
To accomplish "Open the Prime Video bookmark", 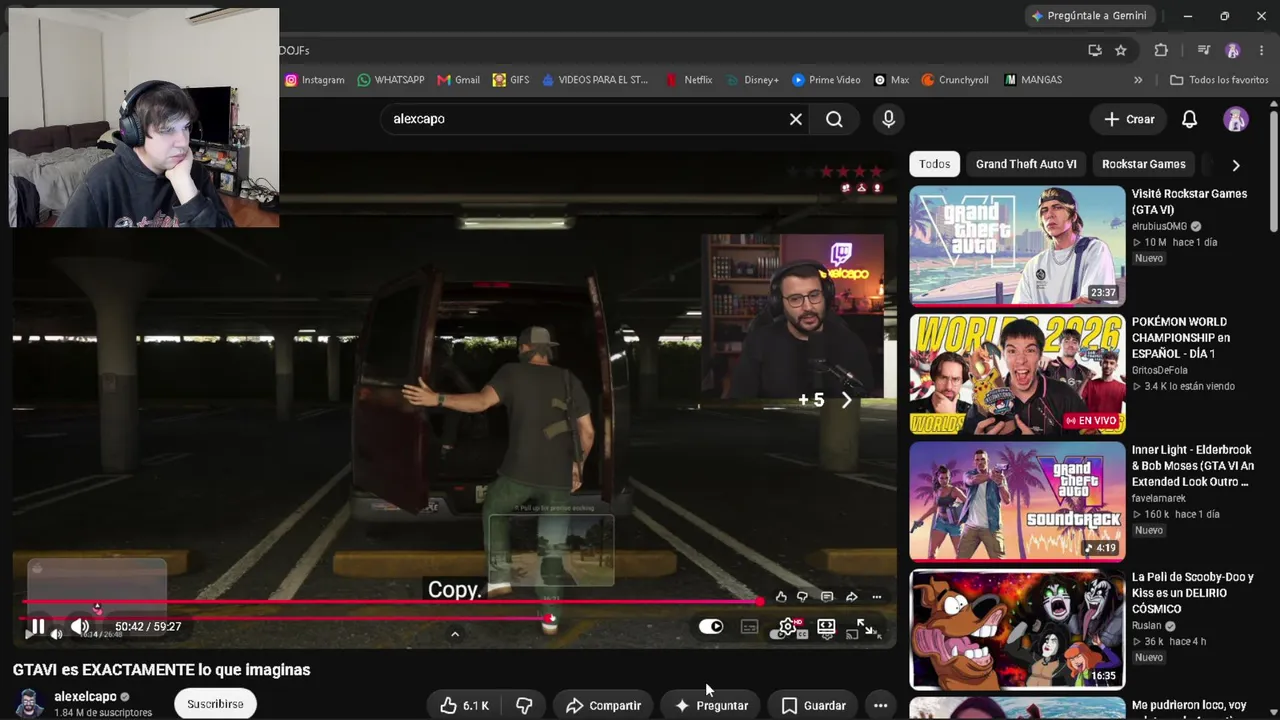I will (826, 80).
